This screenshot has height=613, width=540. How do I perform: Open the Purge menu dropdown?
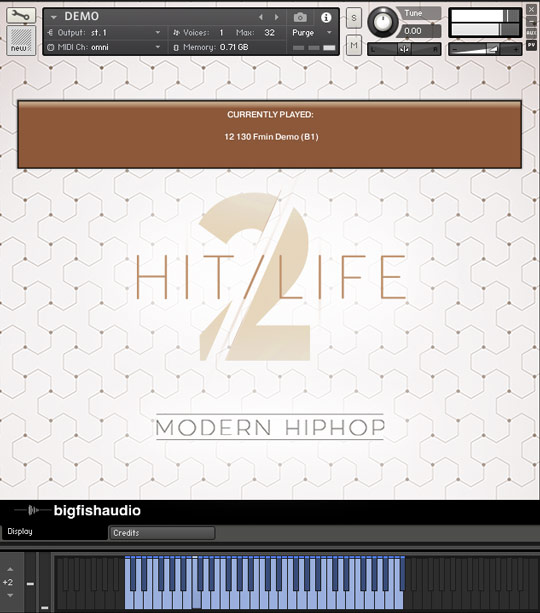pyautogui.click(x=312, y=33)
